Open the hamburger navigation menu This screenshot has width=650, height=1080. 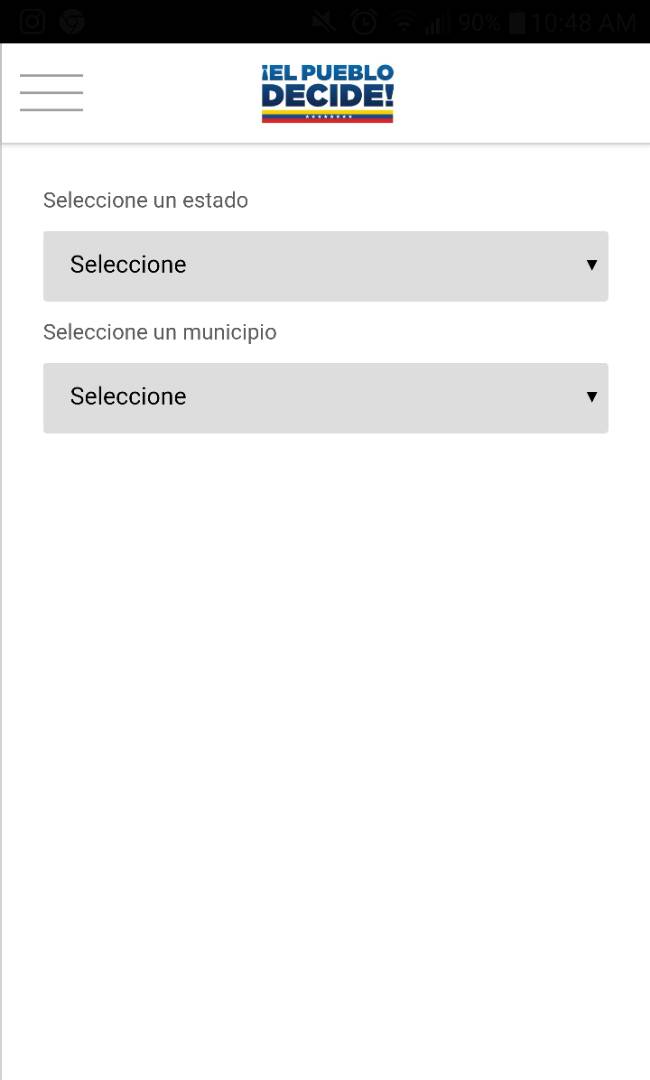[51, 91]
